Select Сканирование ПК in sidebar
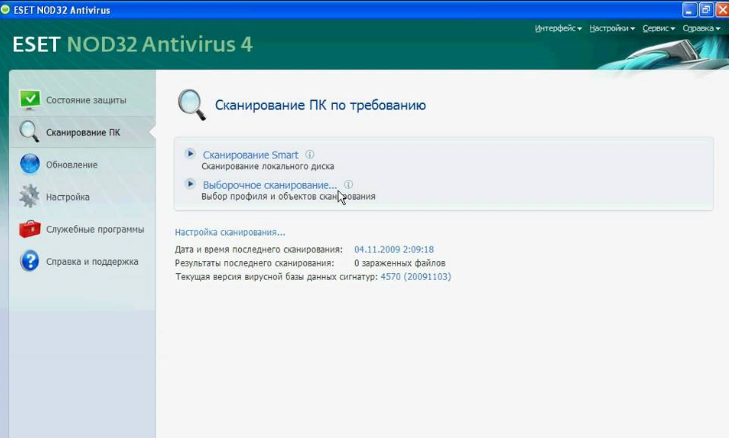 [x=83, y=133]
